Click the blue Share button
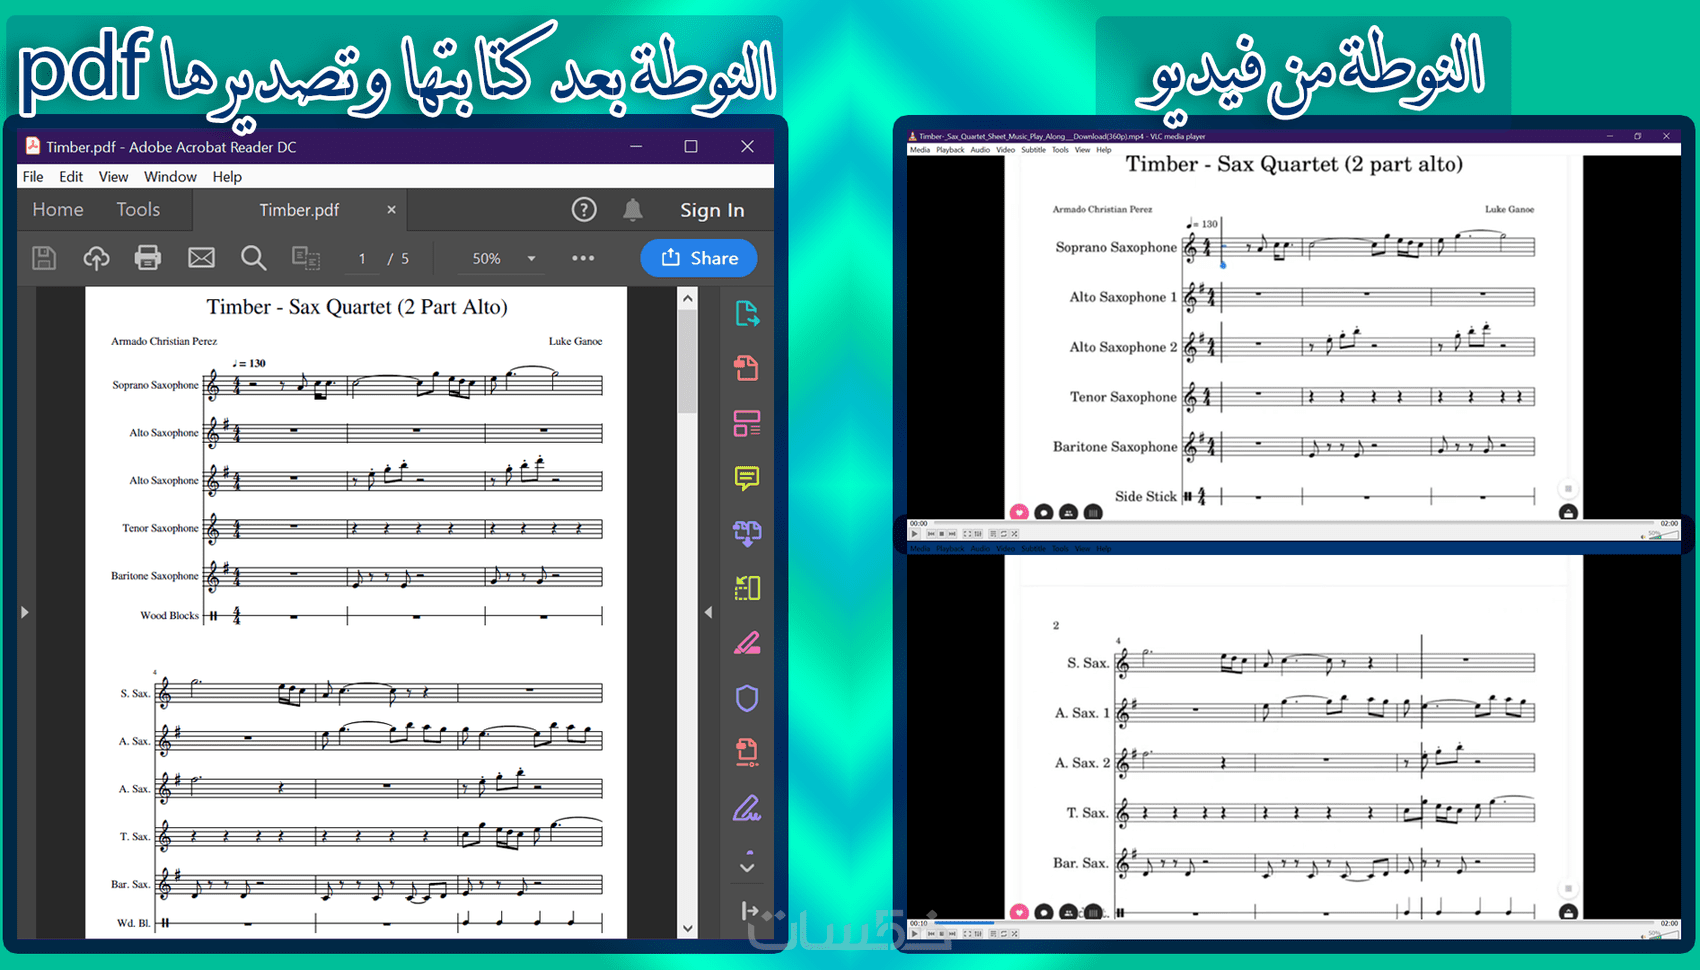This screenshot has width=1700, height=970. 699,258
